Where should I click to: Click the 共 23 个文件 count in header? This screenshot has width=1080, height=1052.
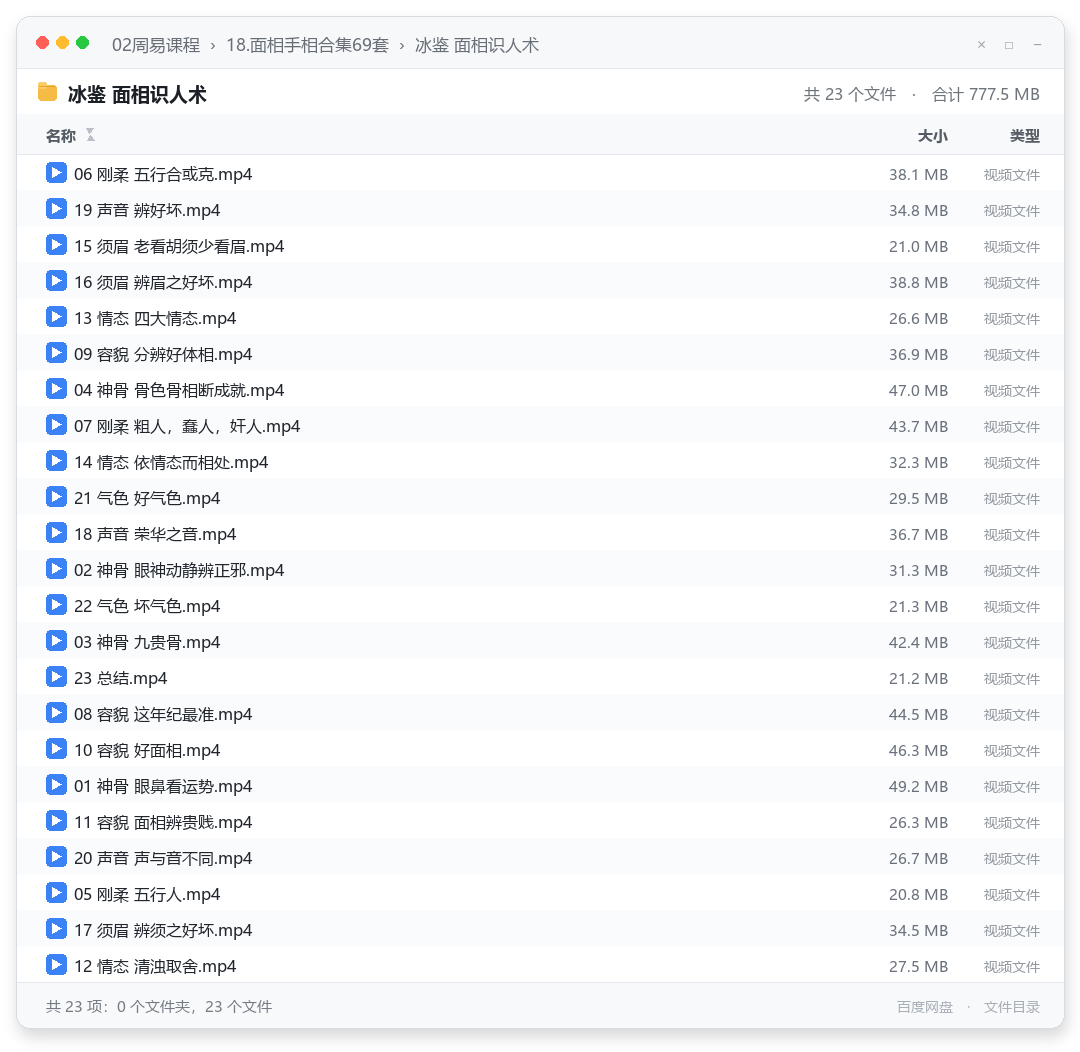(850, 94)
